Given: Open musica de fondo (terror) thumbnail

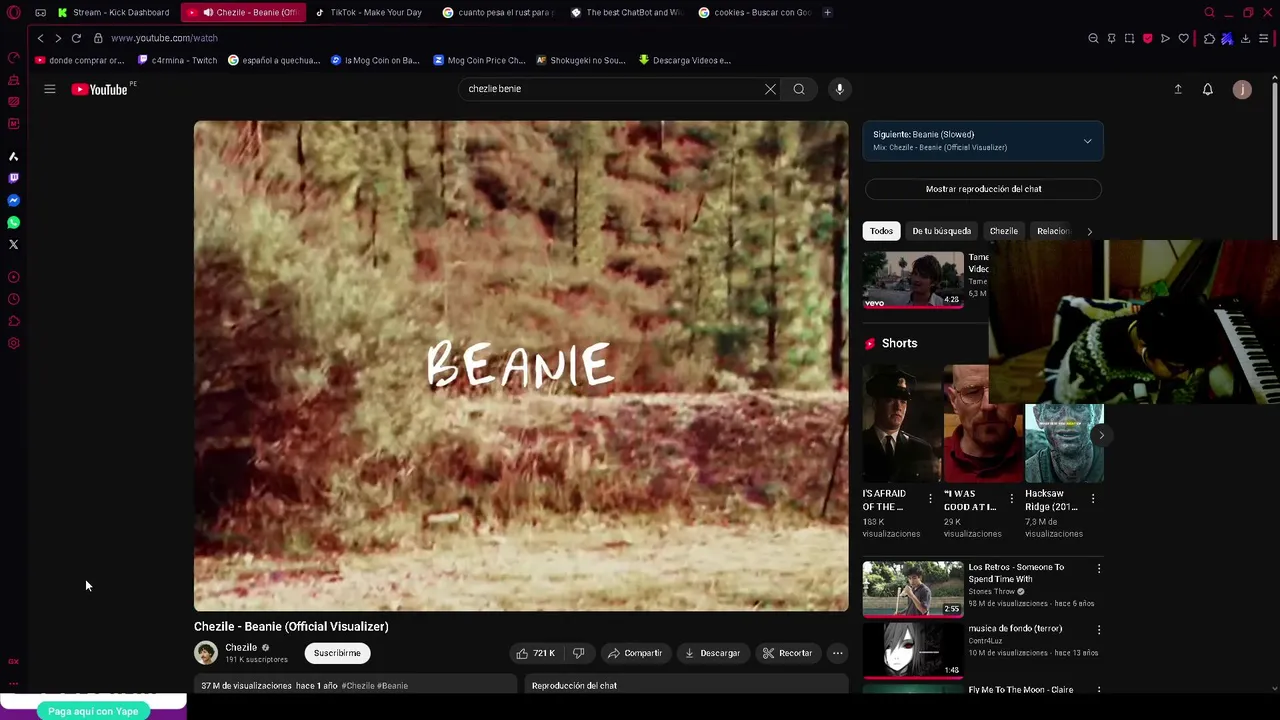Looking at the screenshot, I should coord(913,650).
